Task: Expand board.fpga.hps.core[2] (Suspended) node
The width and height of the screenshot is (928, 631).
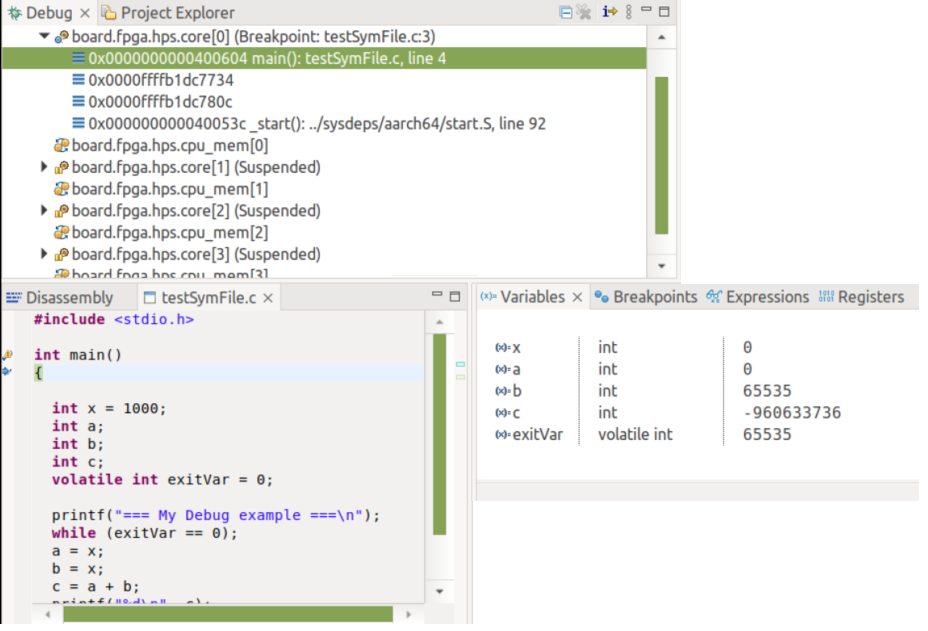Action: (x=44, y=211)
